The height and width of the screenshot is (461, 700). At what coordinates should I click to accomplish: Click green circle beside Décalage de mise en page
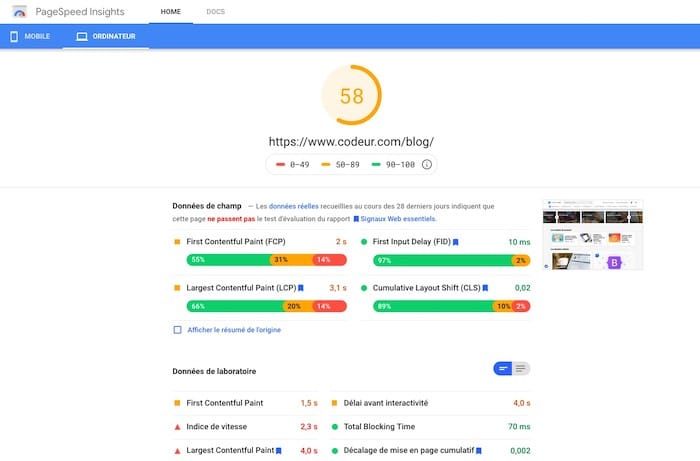tap(335, 451)
